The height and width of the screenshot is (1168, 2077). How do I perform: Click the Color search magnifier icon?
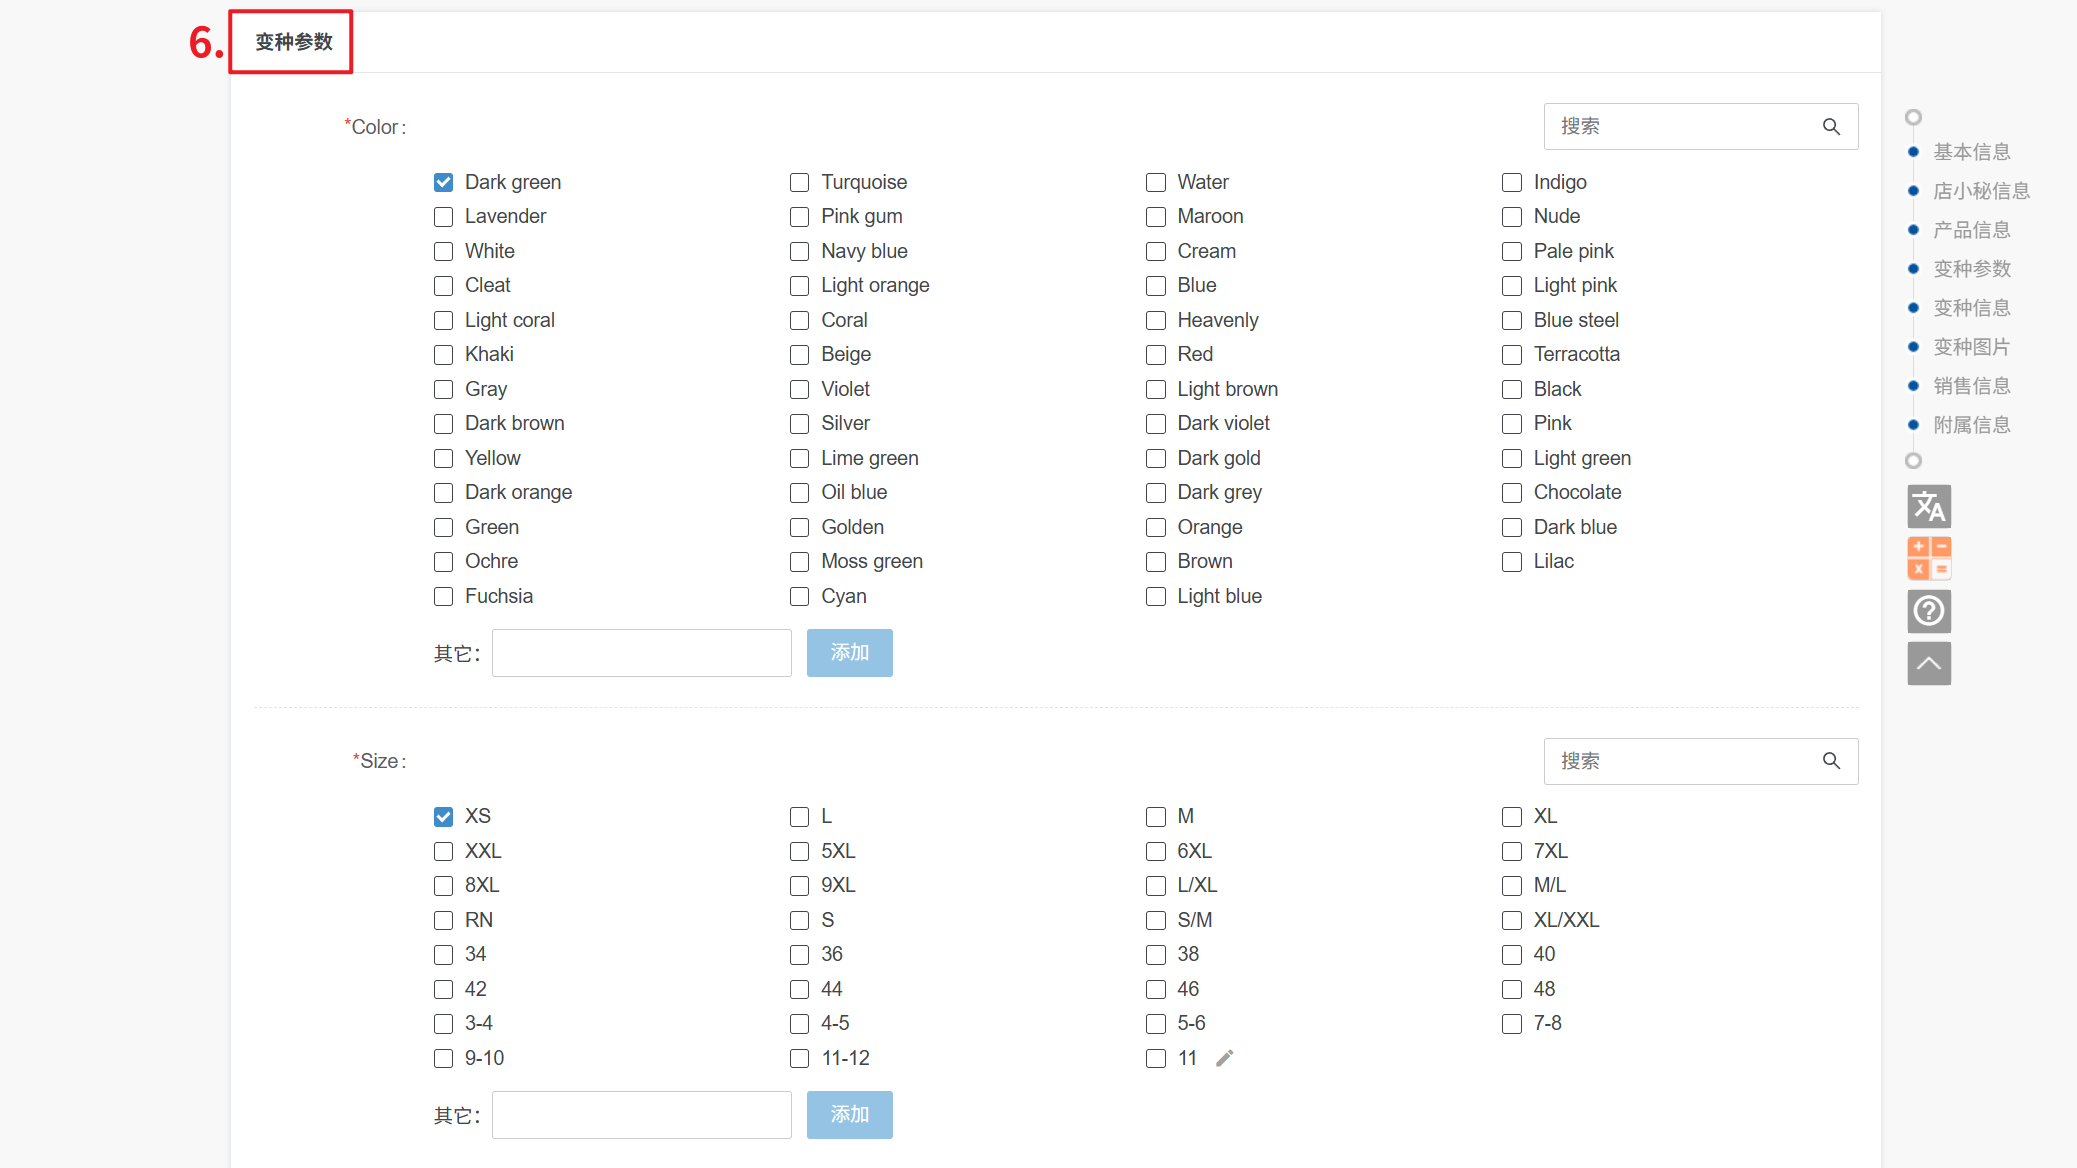coord(1831,127)
